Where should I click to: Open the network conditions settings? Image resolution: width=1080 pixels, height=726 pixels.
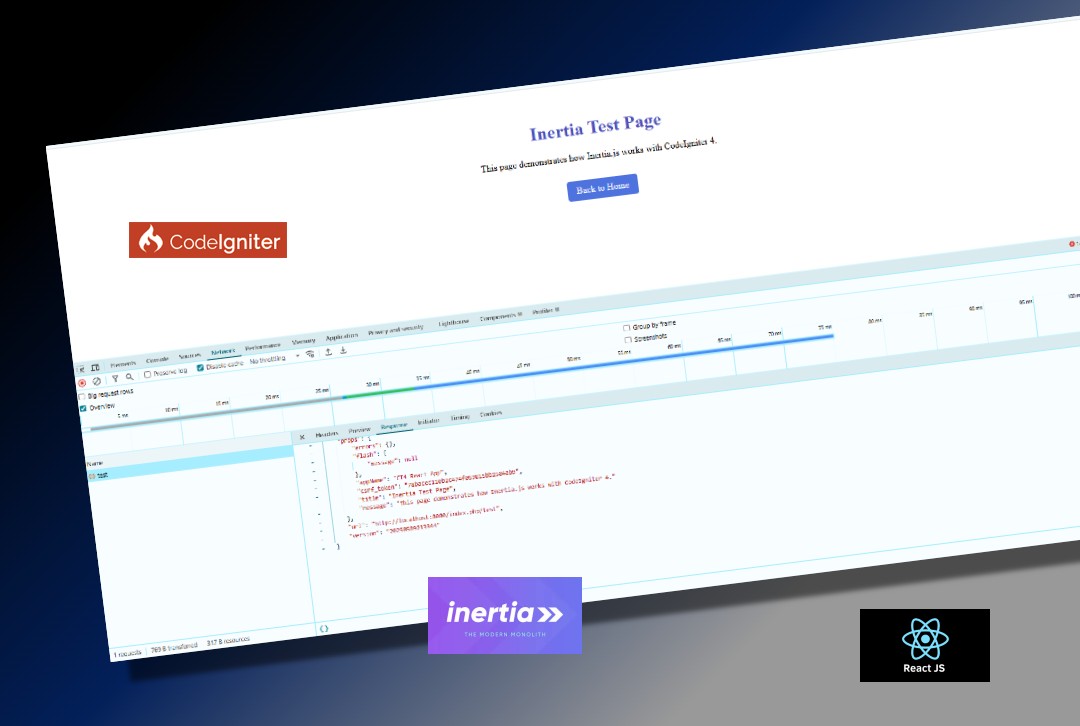pyautogui.click(x=311, y=353)
